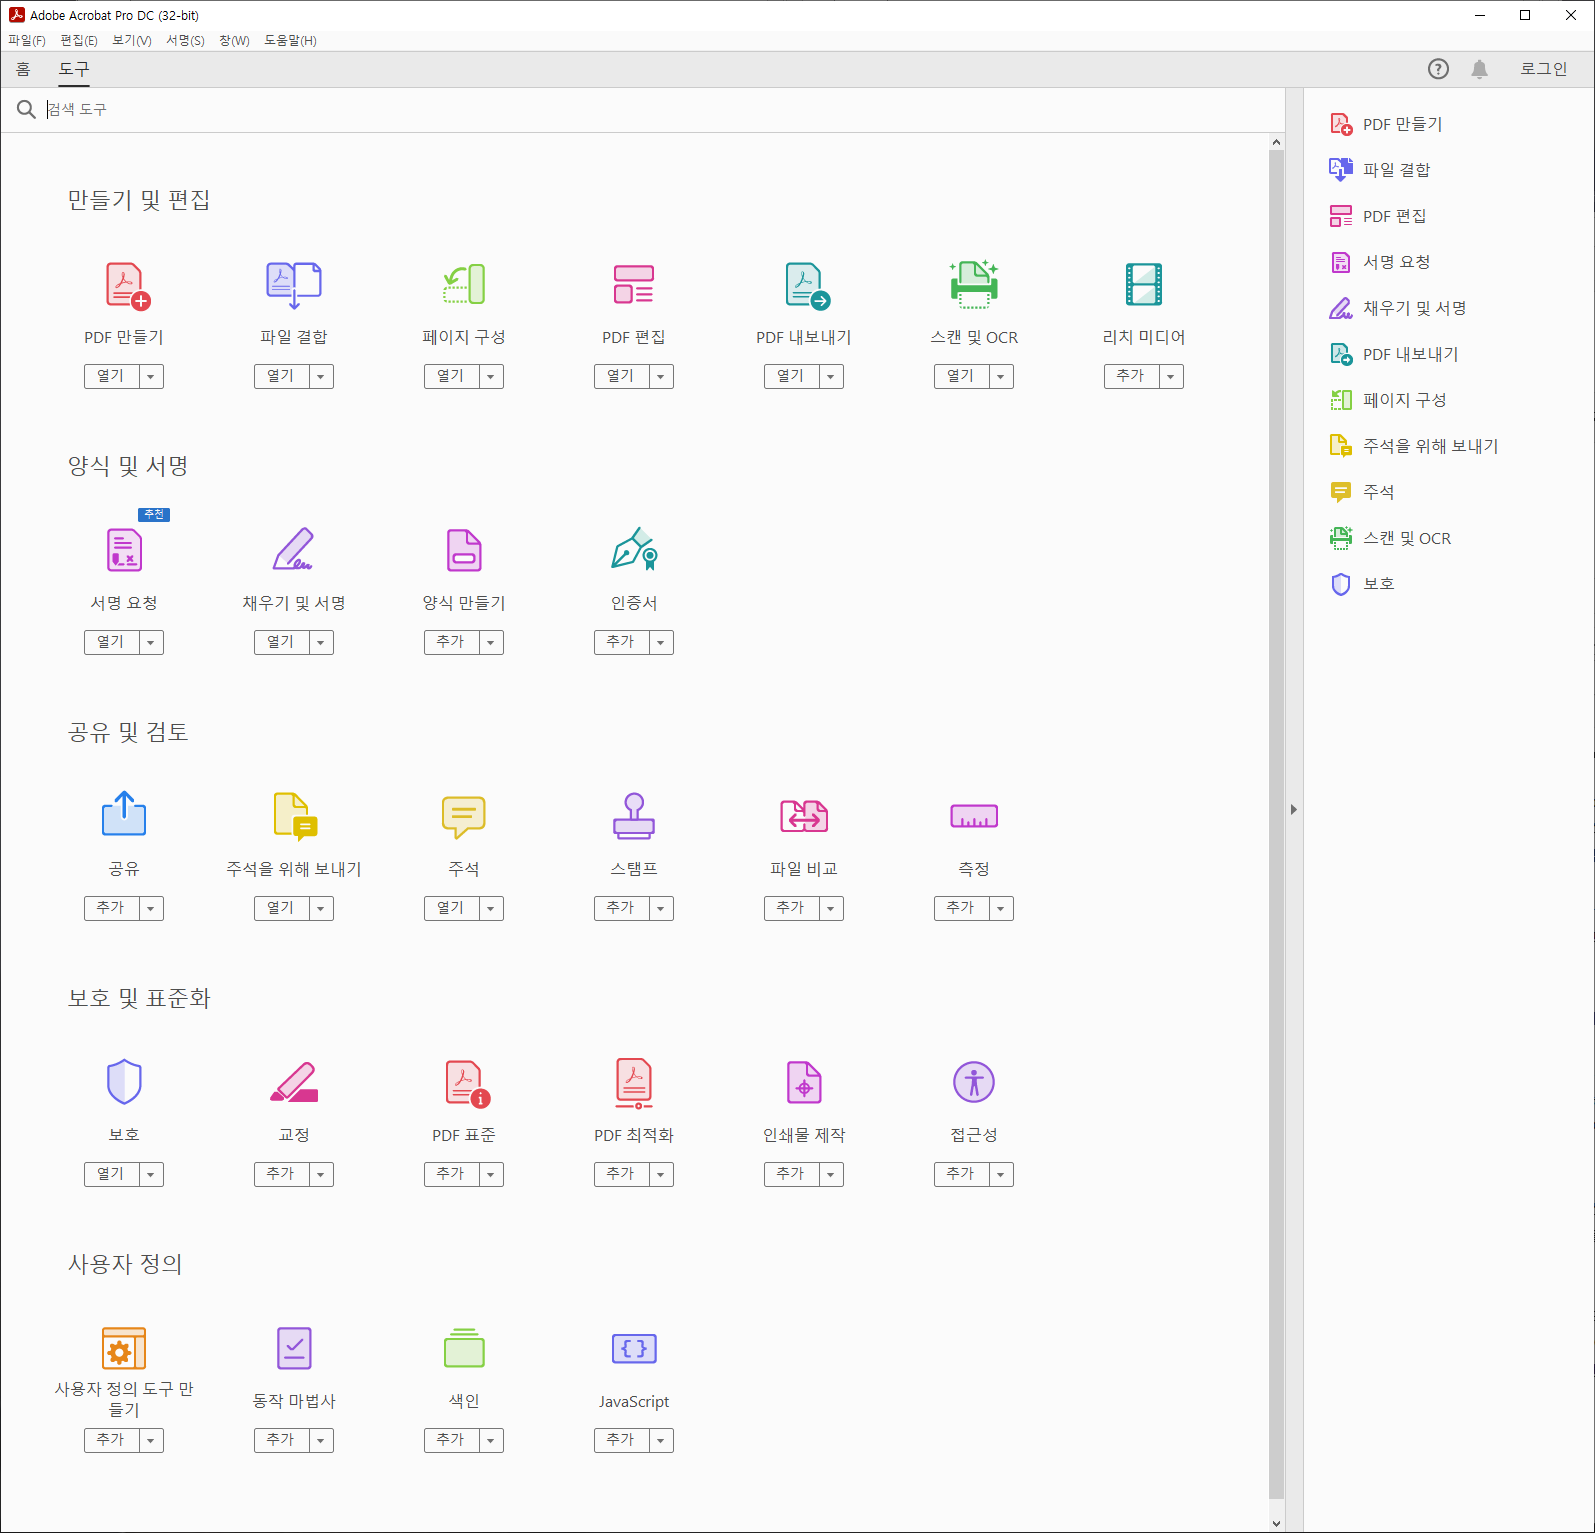Open the help question mark icon

(1438, 68)
